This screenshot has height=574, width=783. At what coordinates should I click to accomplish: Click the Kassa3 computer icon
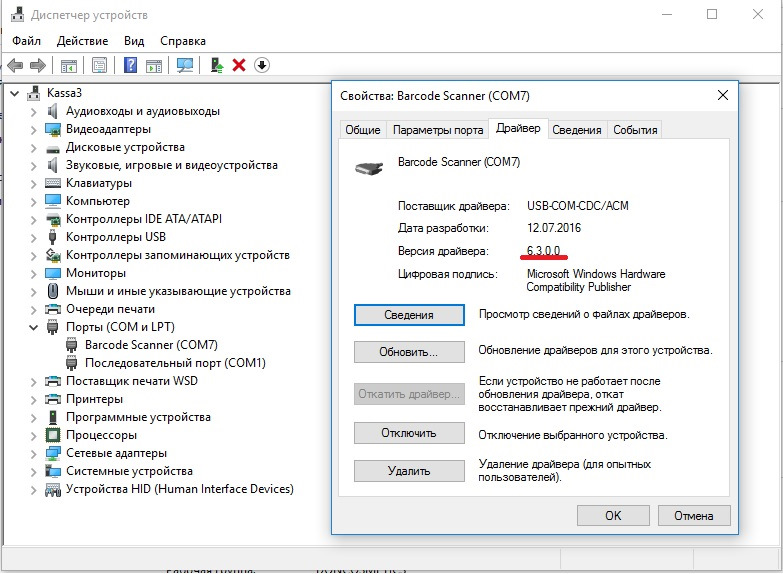click(x=34, y=93)
